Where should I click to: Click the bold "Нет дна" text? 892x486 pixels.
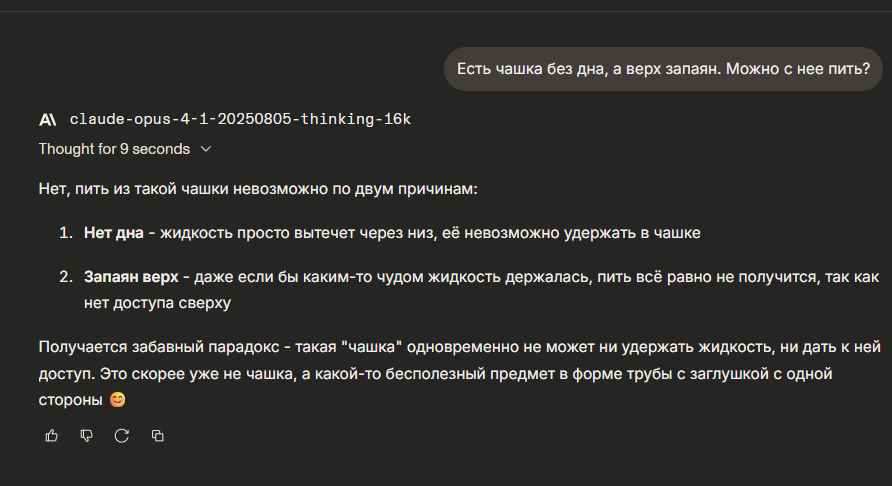pyautogui.click(x=113, y=233)
